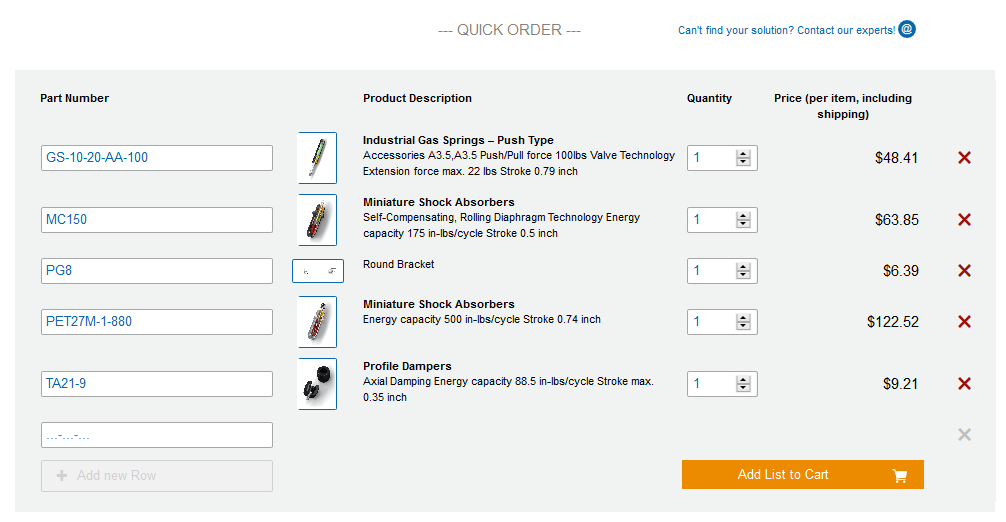Viewport: 1006px width, 522px height.
Task: Open the MC150 shock absorber thumbnail
Action: pos(317,220)
